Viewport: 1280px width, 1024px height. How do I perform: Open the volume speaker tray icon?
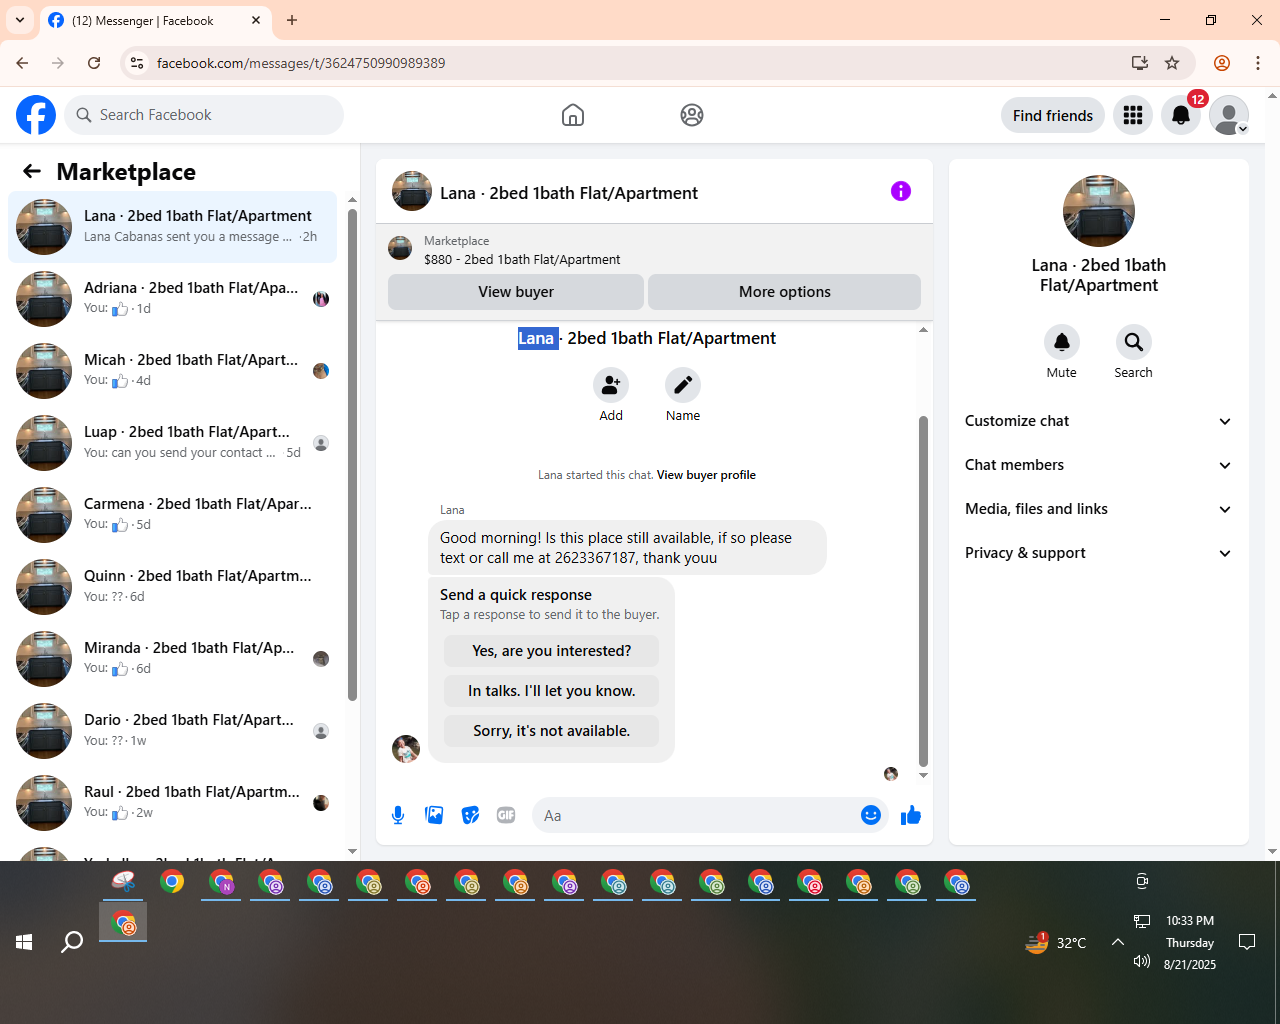tap(1142, 962)
